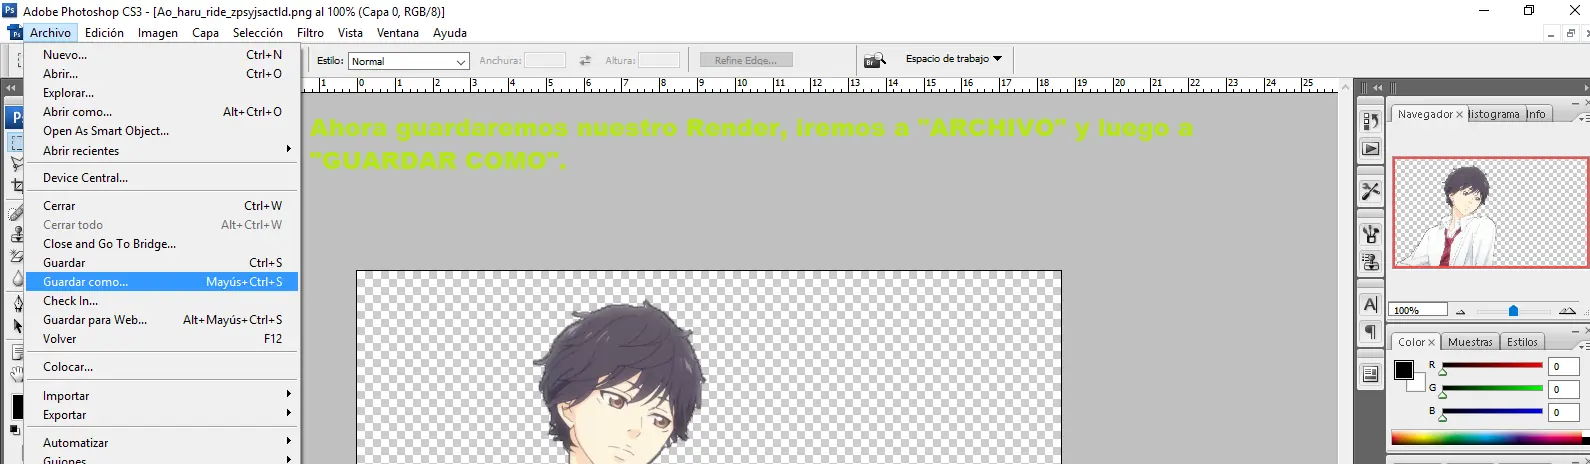Choose Abrir... in Archivo menu
The image size is (1590, 464).
click(161, 74)
